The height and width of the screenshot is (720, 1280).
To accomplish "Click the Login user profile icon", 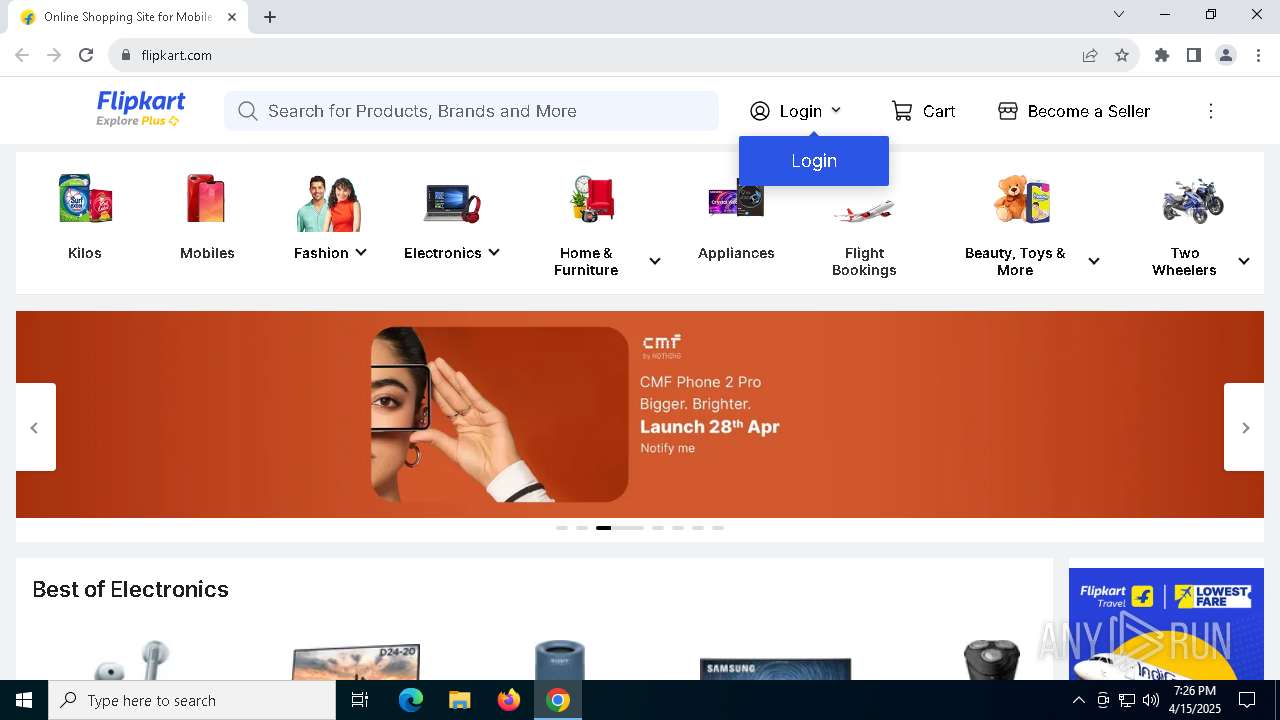I will (760, 111).
